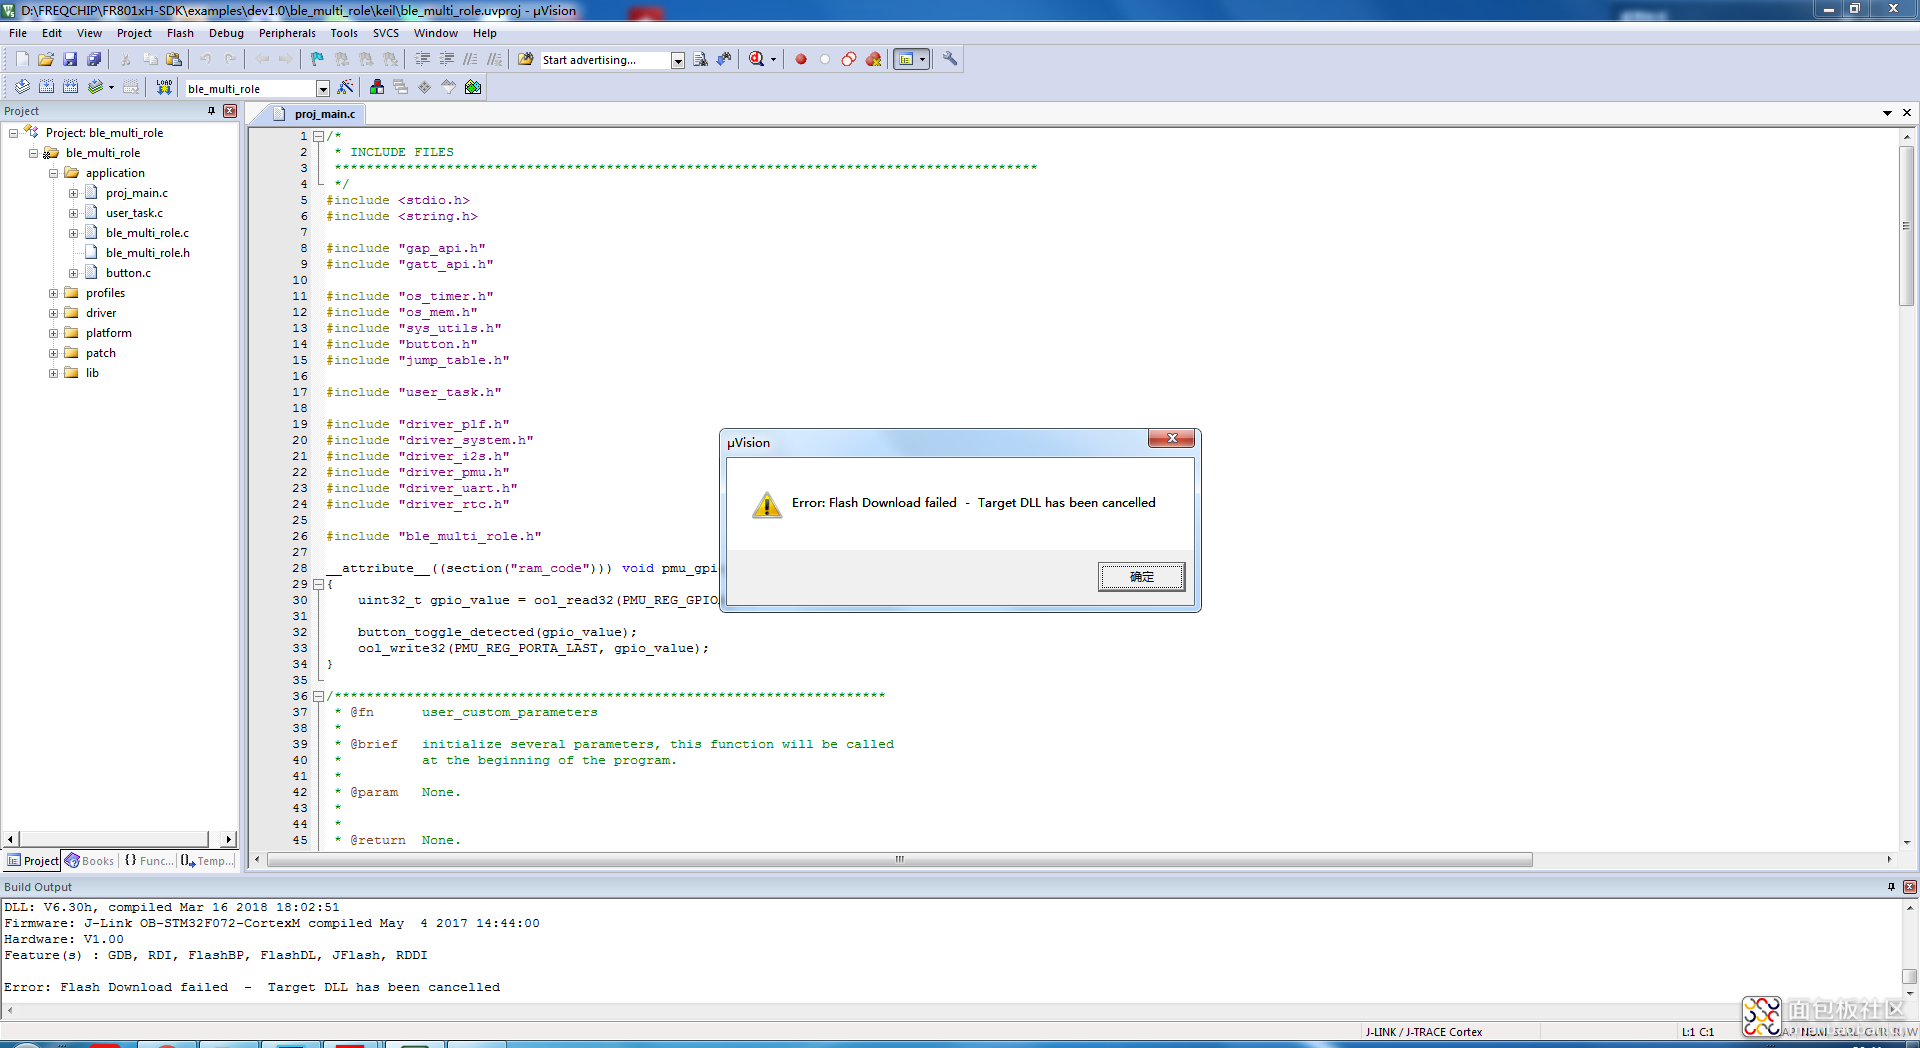Kill all breakpoints icon
This screenshot has width=1920, height=1048.
pyautogui.click(x=873, y=60)
